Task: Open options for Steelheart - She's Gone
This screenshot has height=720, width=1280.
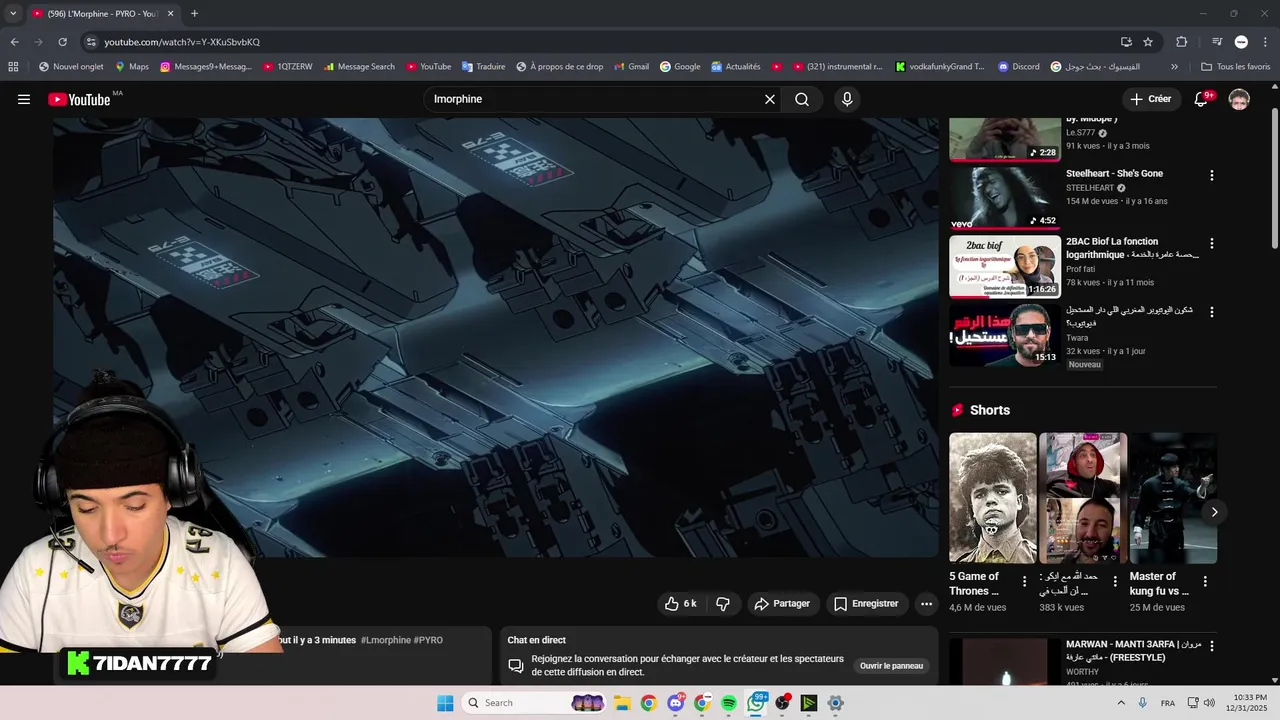Action: (x=1211, y=175)
